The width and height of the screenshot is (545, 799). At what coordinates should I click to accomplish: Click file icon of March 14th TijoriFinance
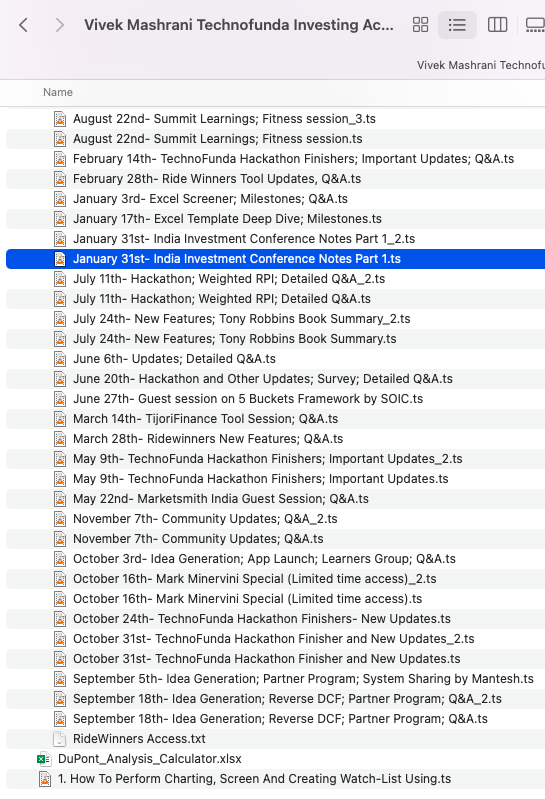pos(60,419)
